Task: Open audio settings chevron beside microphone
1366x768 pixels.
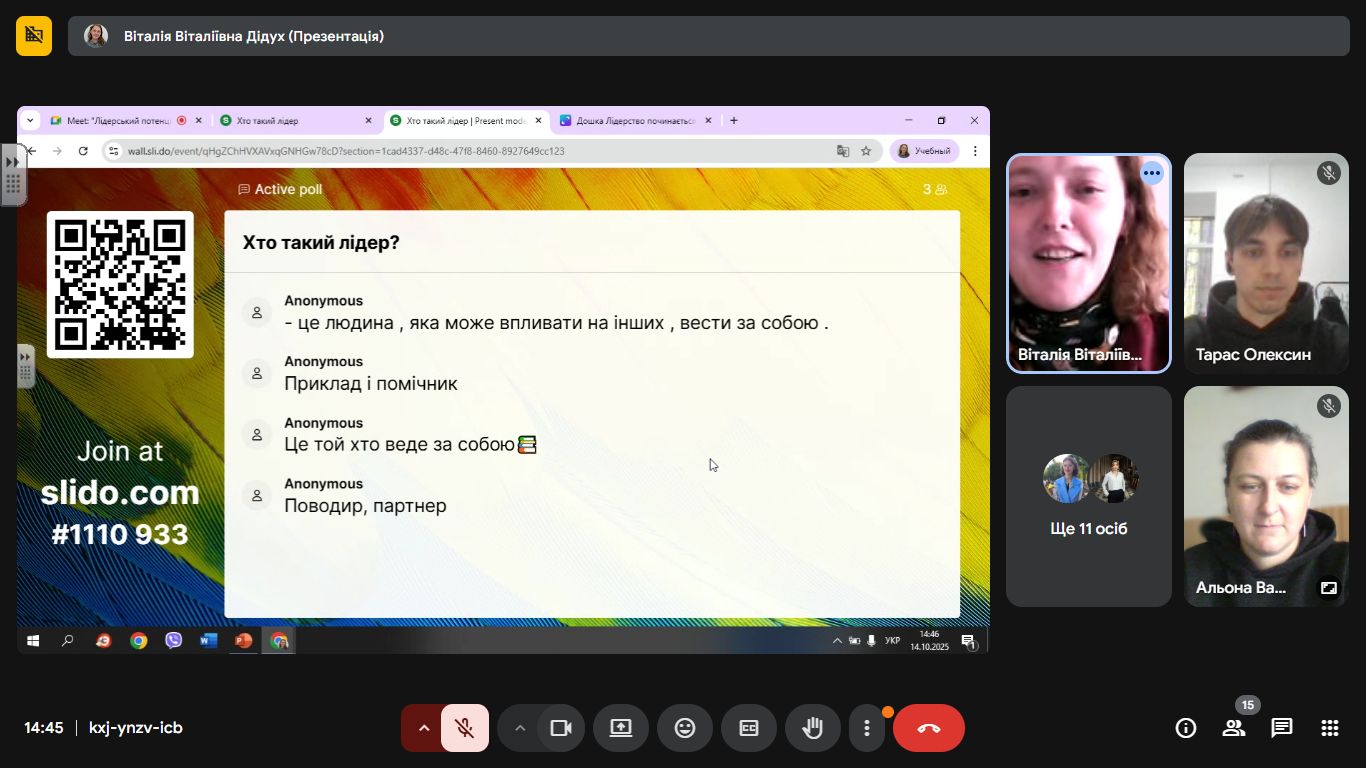Action: pos(423,728)
